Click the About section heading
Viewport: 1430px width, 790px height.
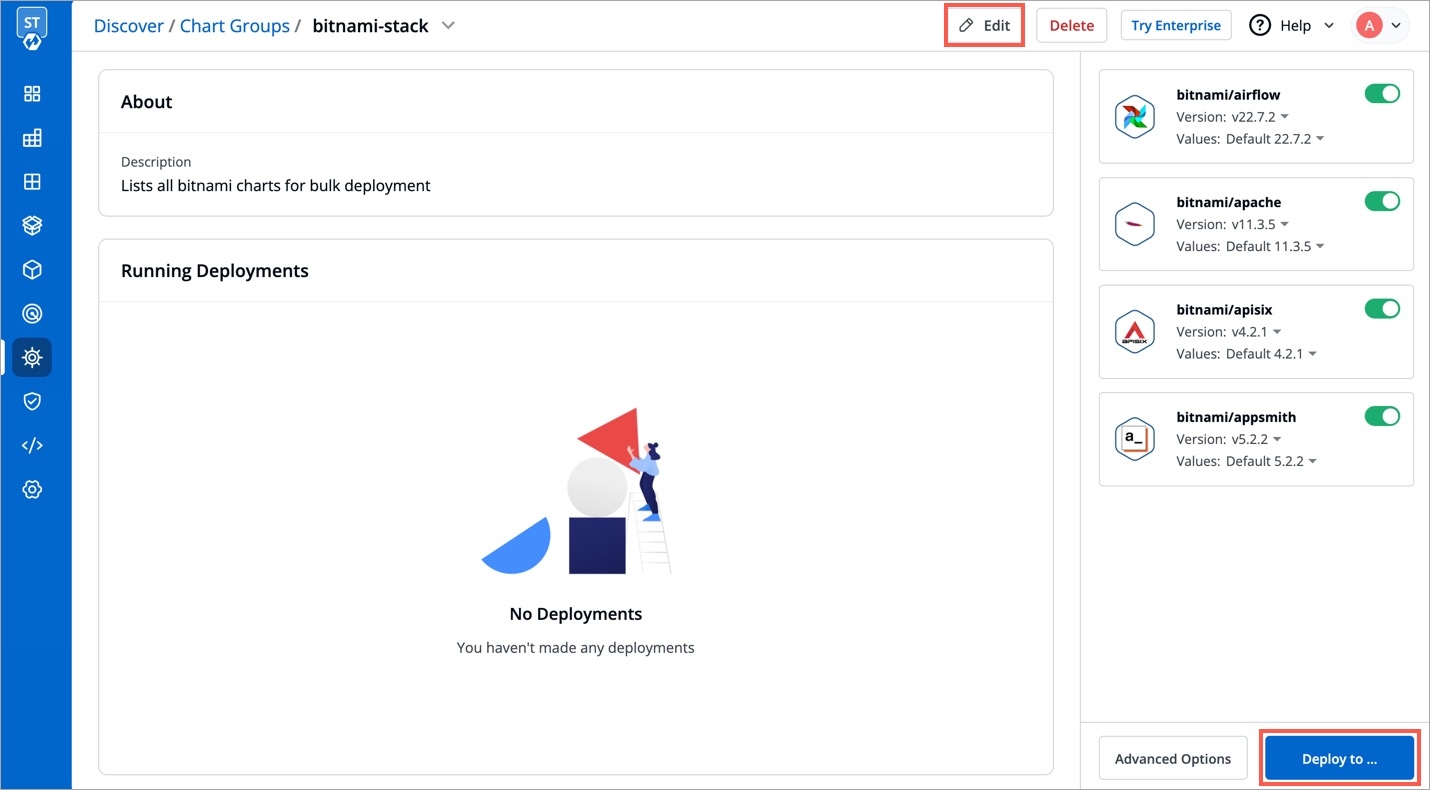[146, 102]
